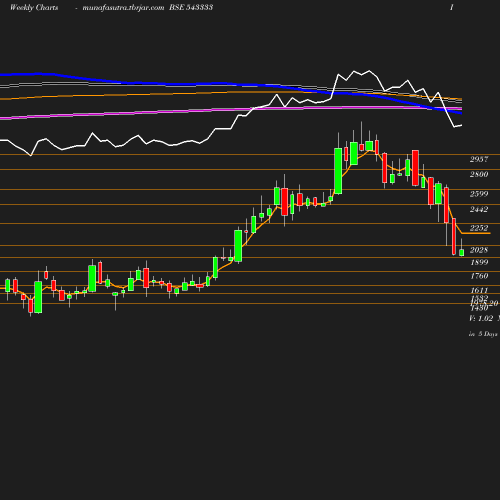
Task: Click the 2252 price level label
Action: pos(479,228)
